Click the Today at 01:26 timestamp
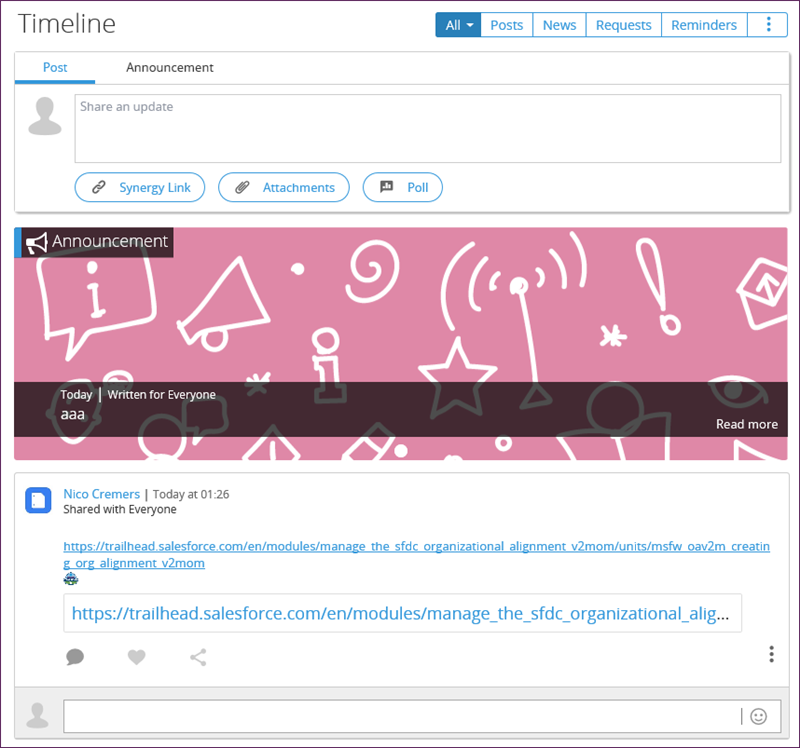 tap(191, 494)
